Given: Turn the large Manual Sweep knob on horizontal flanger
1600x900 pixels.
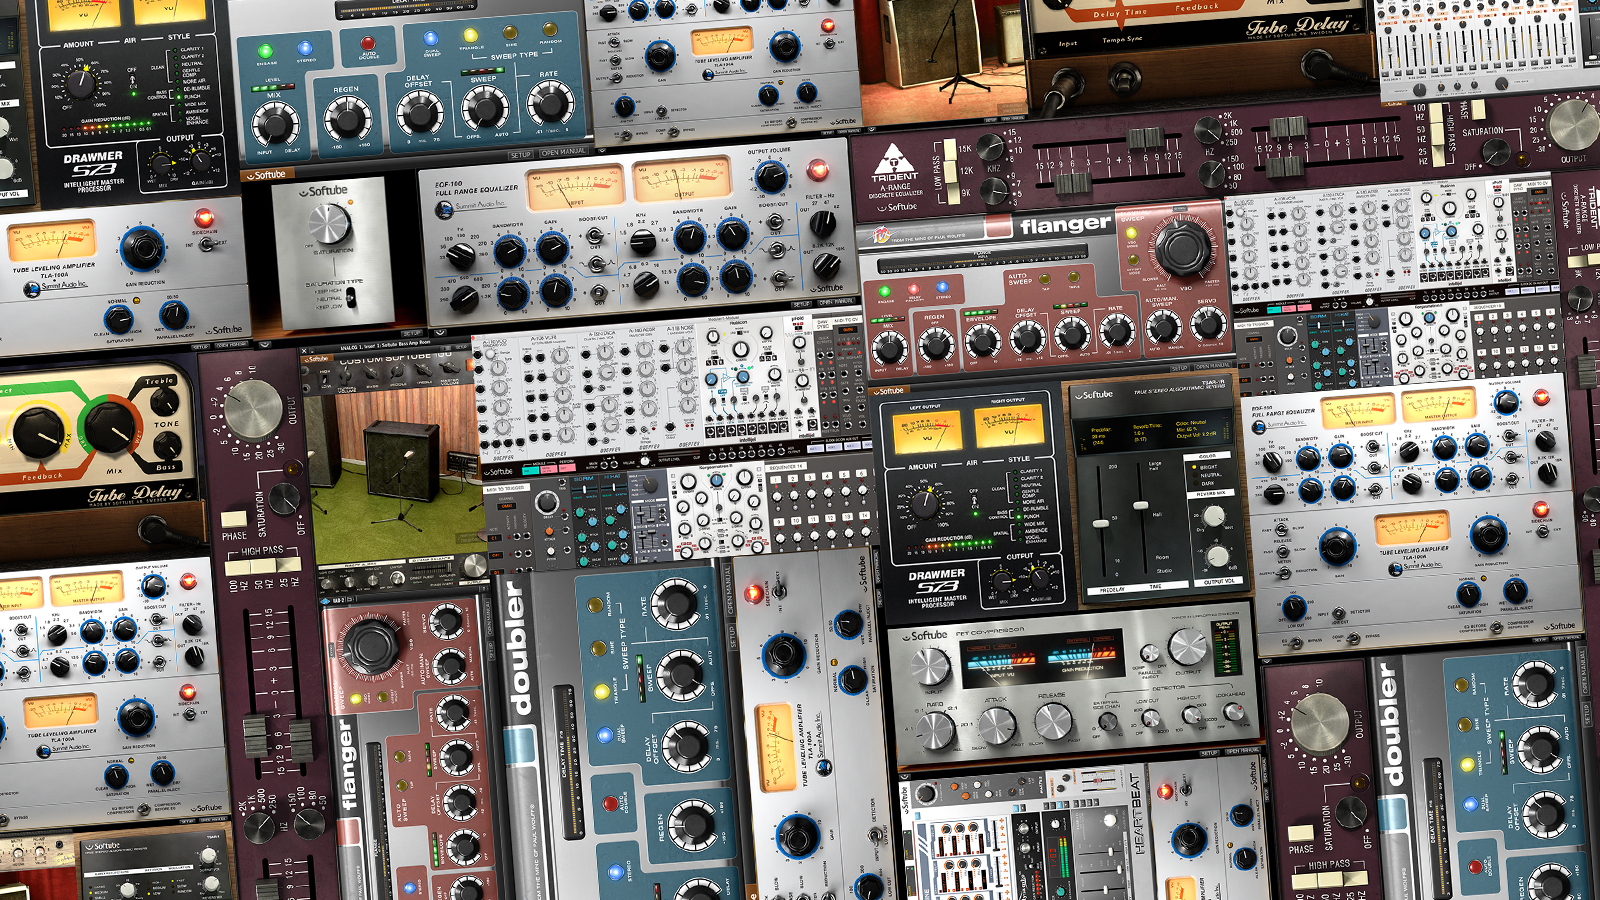Looking at the screenshot, I should point(1182,246).
